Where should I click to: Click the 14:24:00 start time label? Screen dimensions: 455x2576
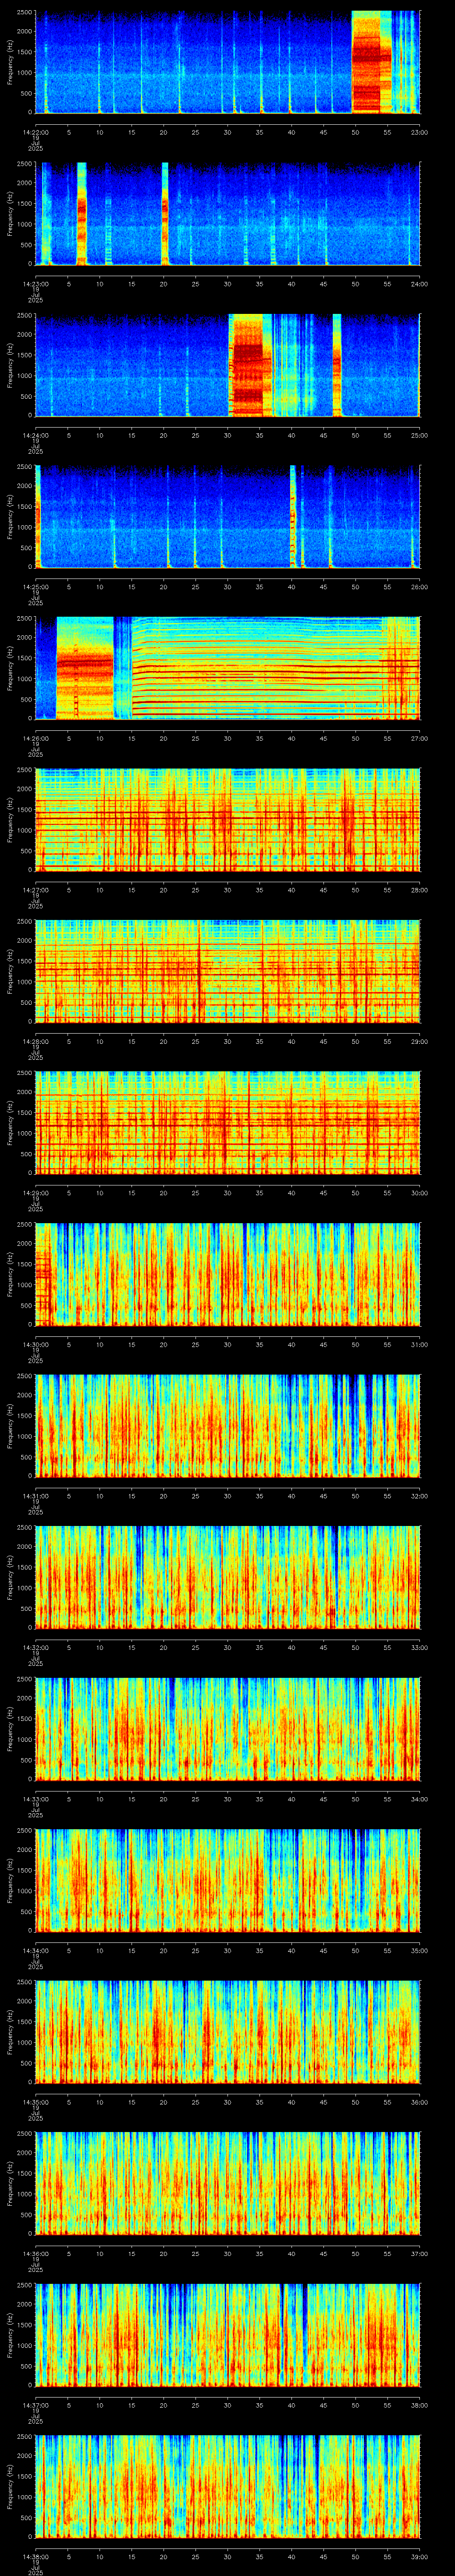[35, 435]
